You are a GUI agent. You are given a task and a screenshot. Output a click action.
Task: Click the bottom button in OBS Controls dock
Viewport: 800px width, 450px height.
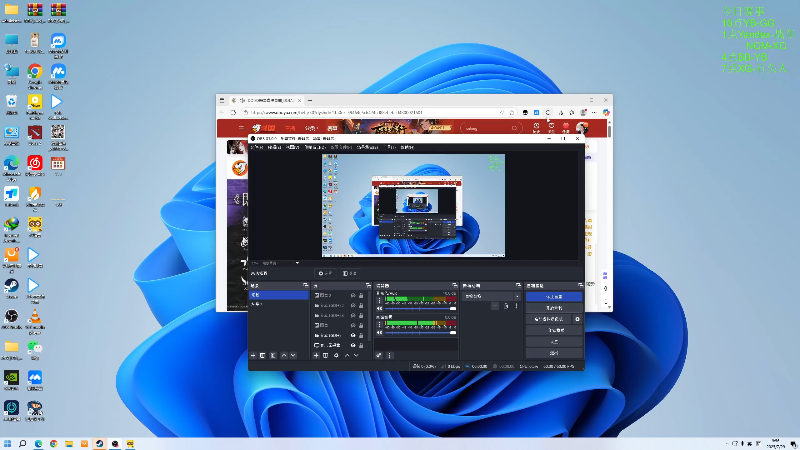click(554, 353)
